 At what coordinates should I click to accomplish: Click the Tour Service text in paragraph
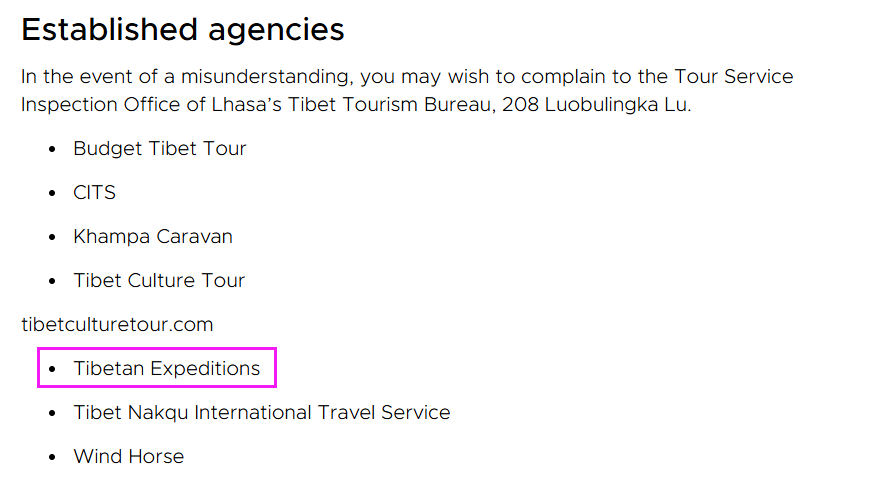point(734,77)
